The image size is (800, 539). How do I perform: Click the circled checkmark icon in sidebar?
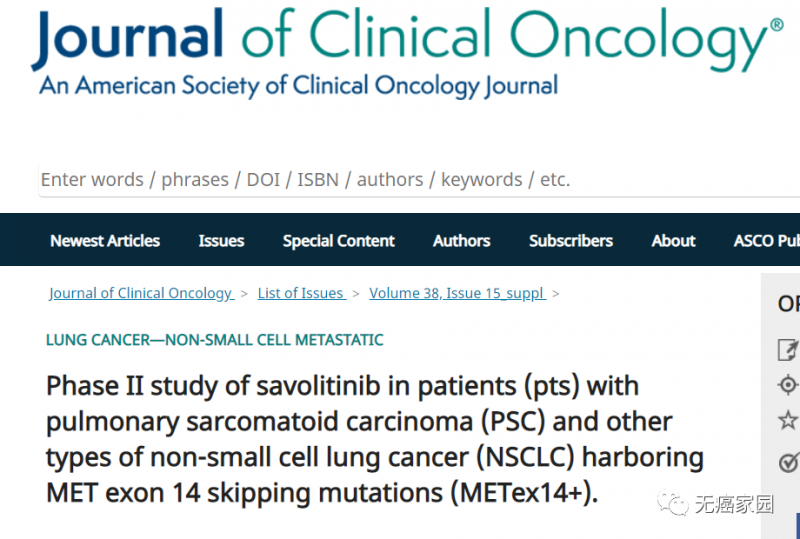click(x=789, y=462)
